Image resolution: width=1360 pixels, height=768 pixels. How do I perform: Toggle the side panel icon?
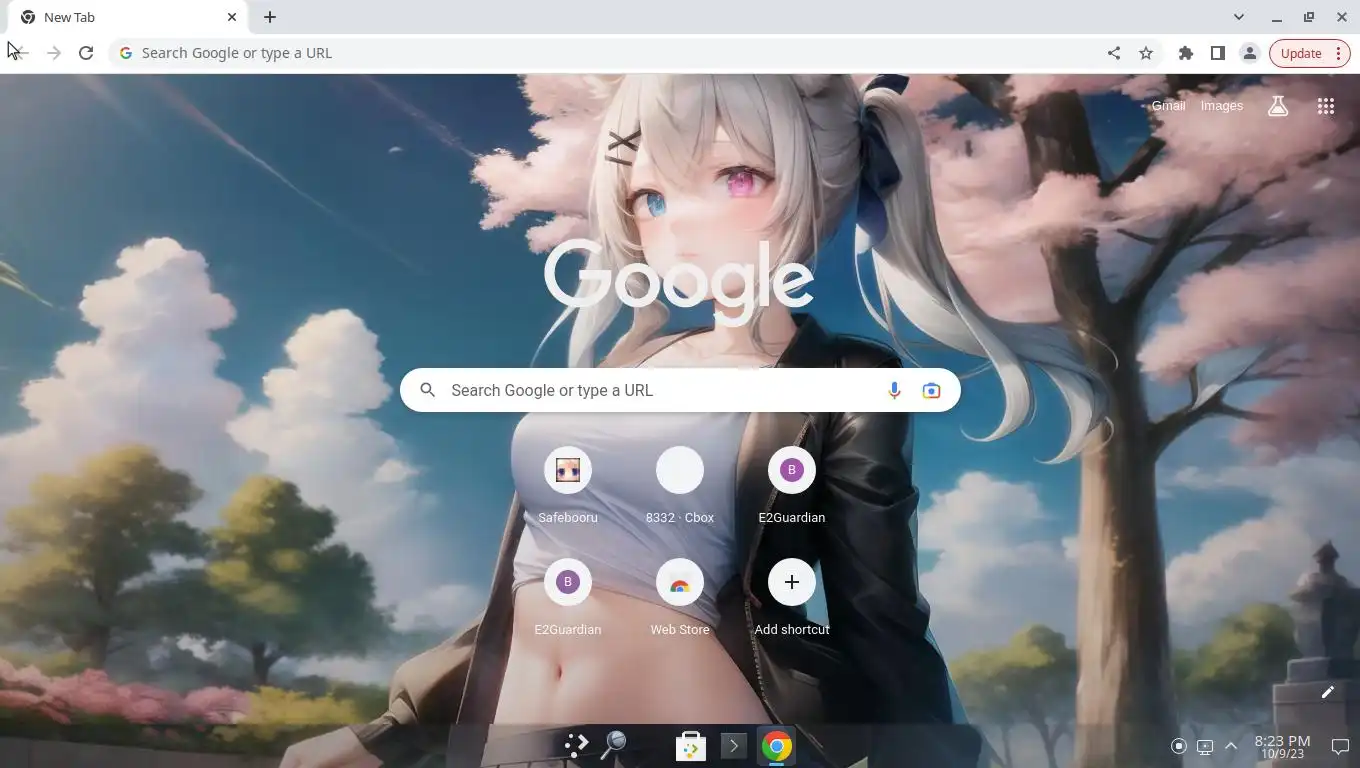(1218, 53)
